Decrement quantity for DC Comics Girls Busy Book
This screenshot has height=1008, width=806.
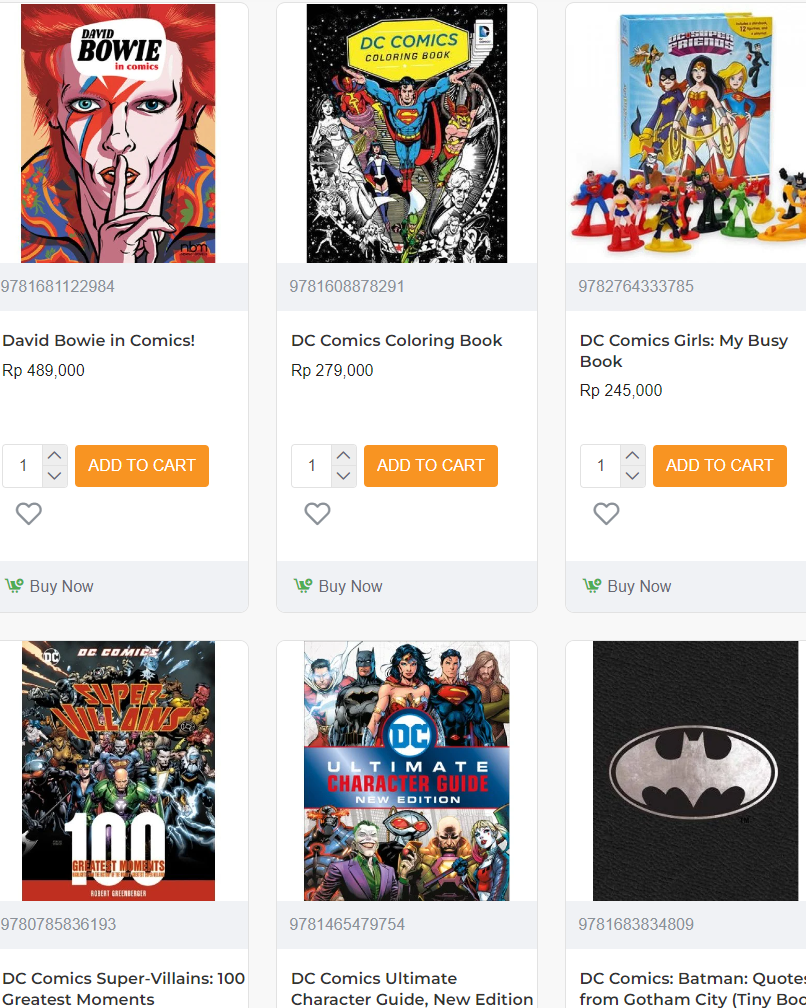tap(632, 476)
